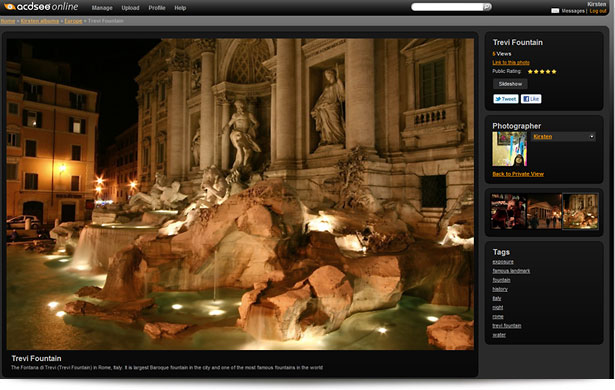Click the Log out link

pos(598,11)
